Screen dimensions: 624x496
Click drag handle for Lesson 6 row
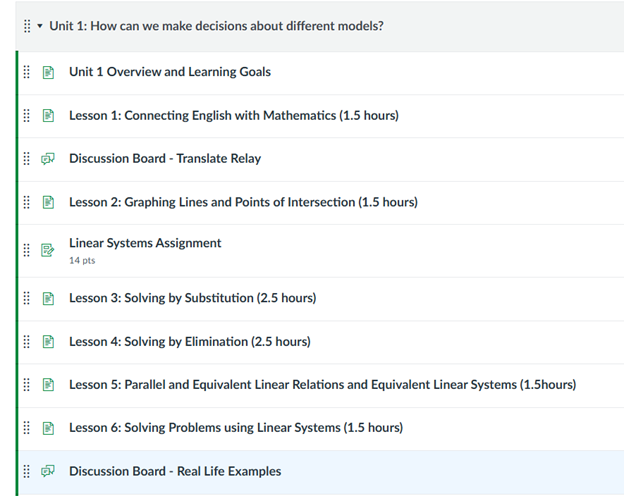[x=27, y=428]
